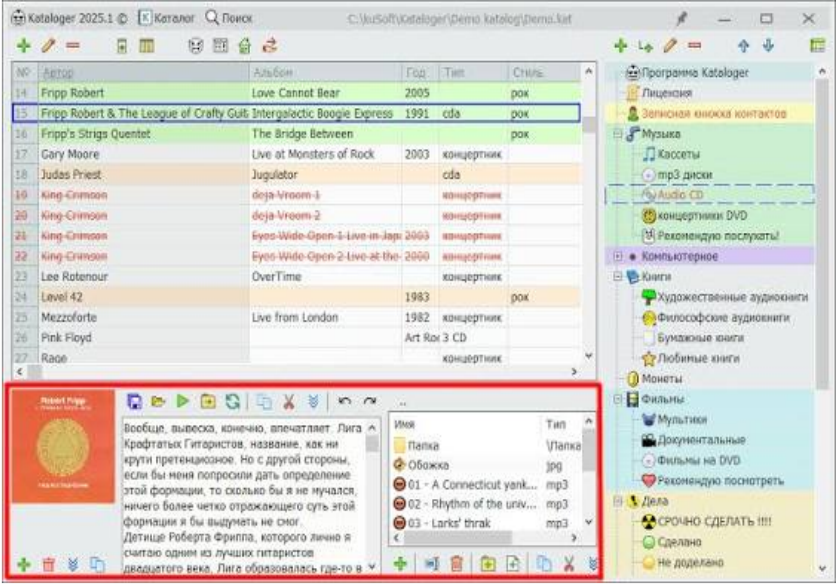This screenshot has width=836, height=584.
Task: Collapse the Фильмы tree node
Action: [x=617, y=399]
